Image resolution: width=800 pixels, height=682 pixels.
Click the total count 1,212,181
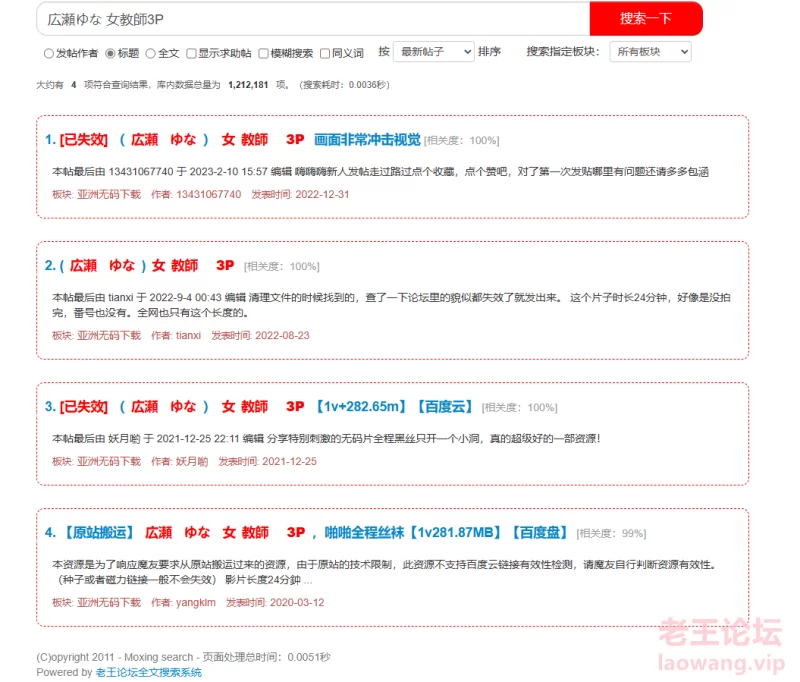[248, 85]
